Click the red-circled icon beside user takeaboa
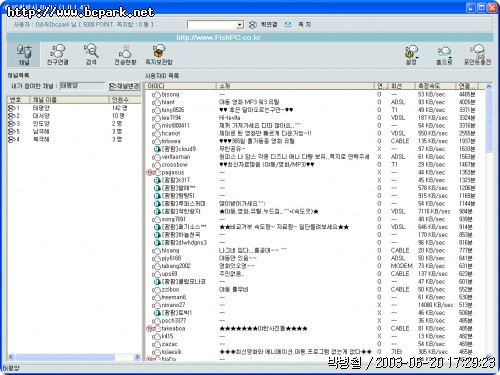 tap(150, 329)
